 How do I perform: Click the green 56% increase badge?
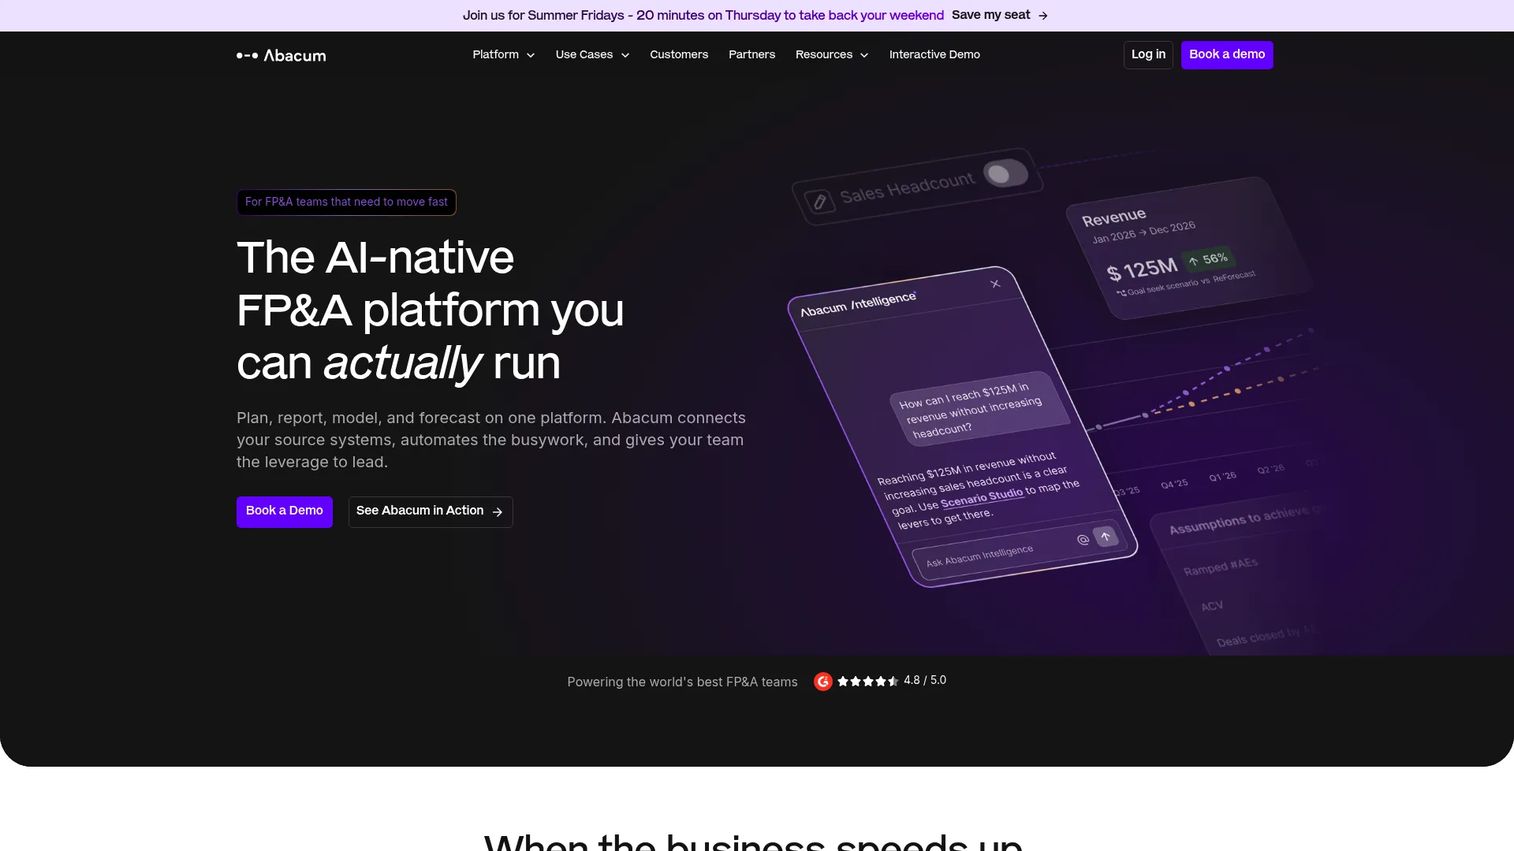click(x=1208, y=259)
